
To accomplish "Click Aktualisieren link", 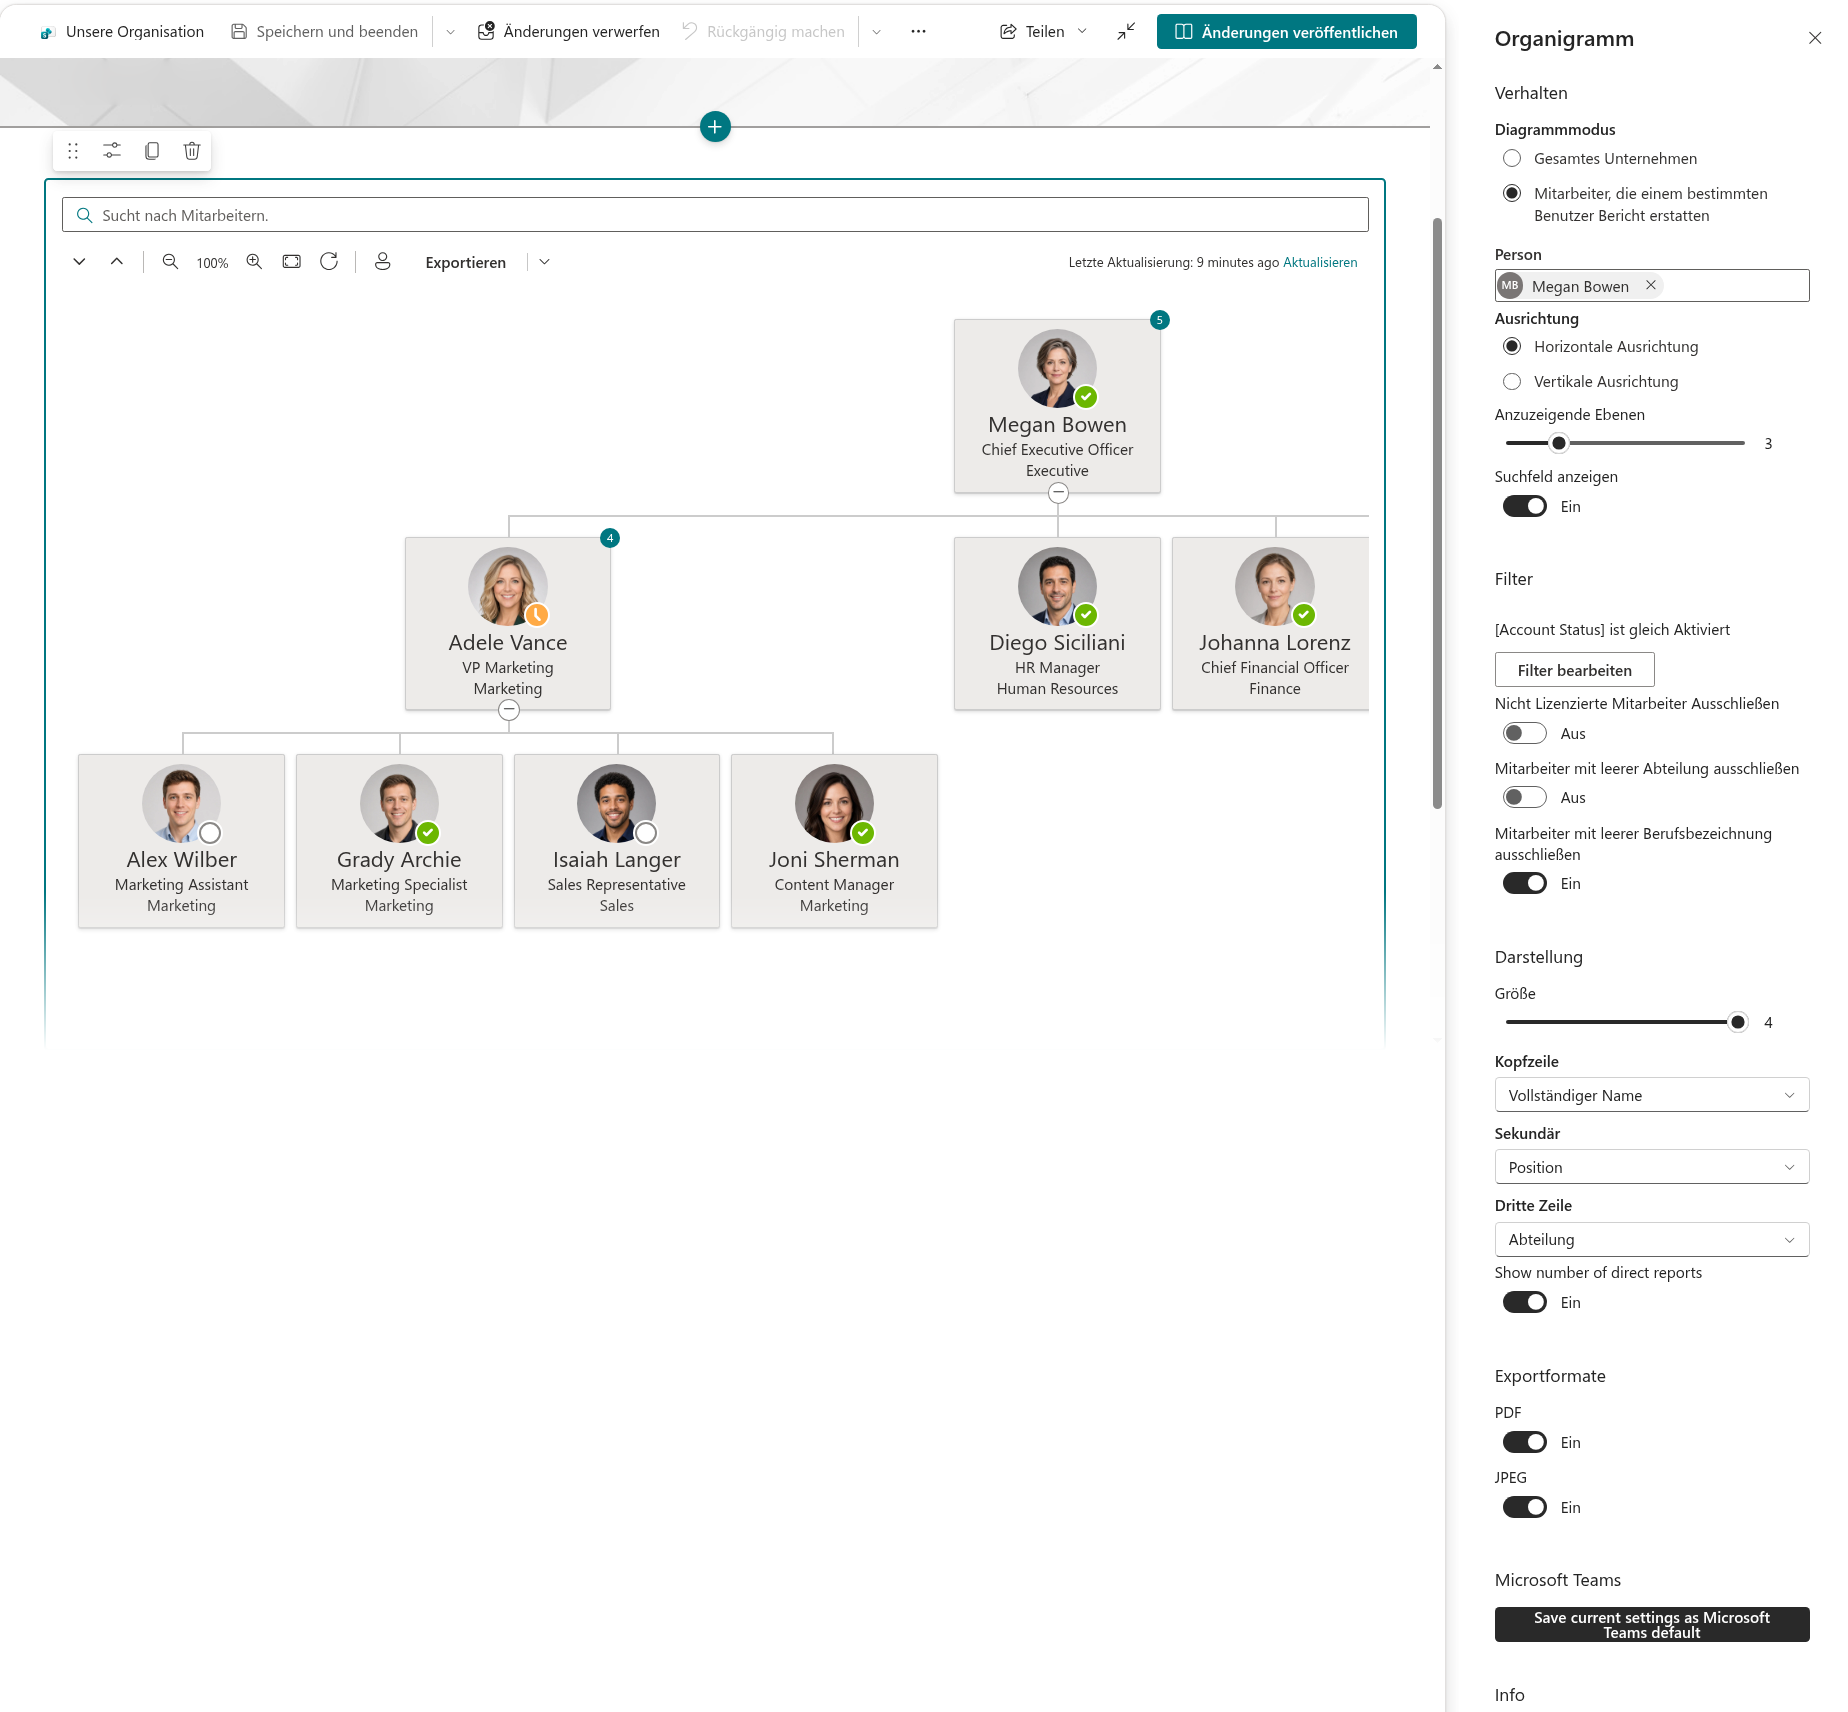I will tap(1320, 263).
